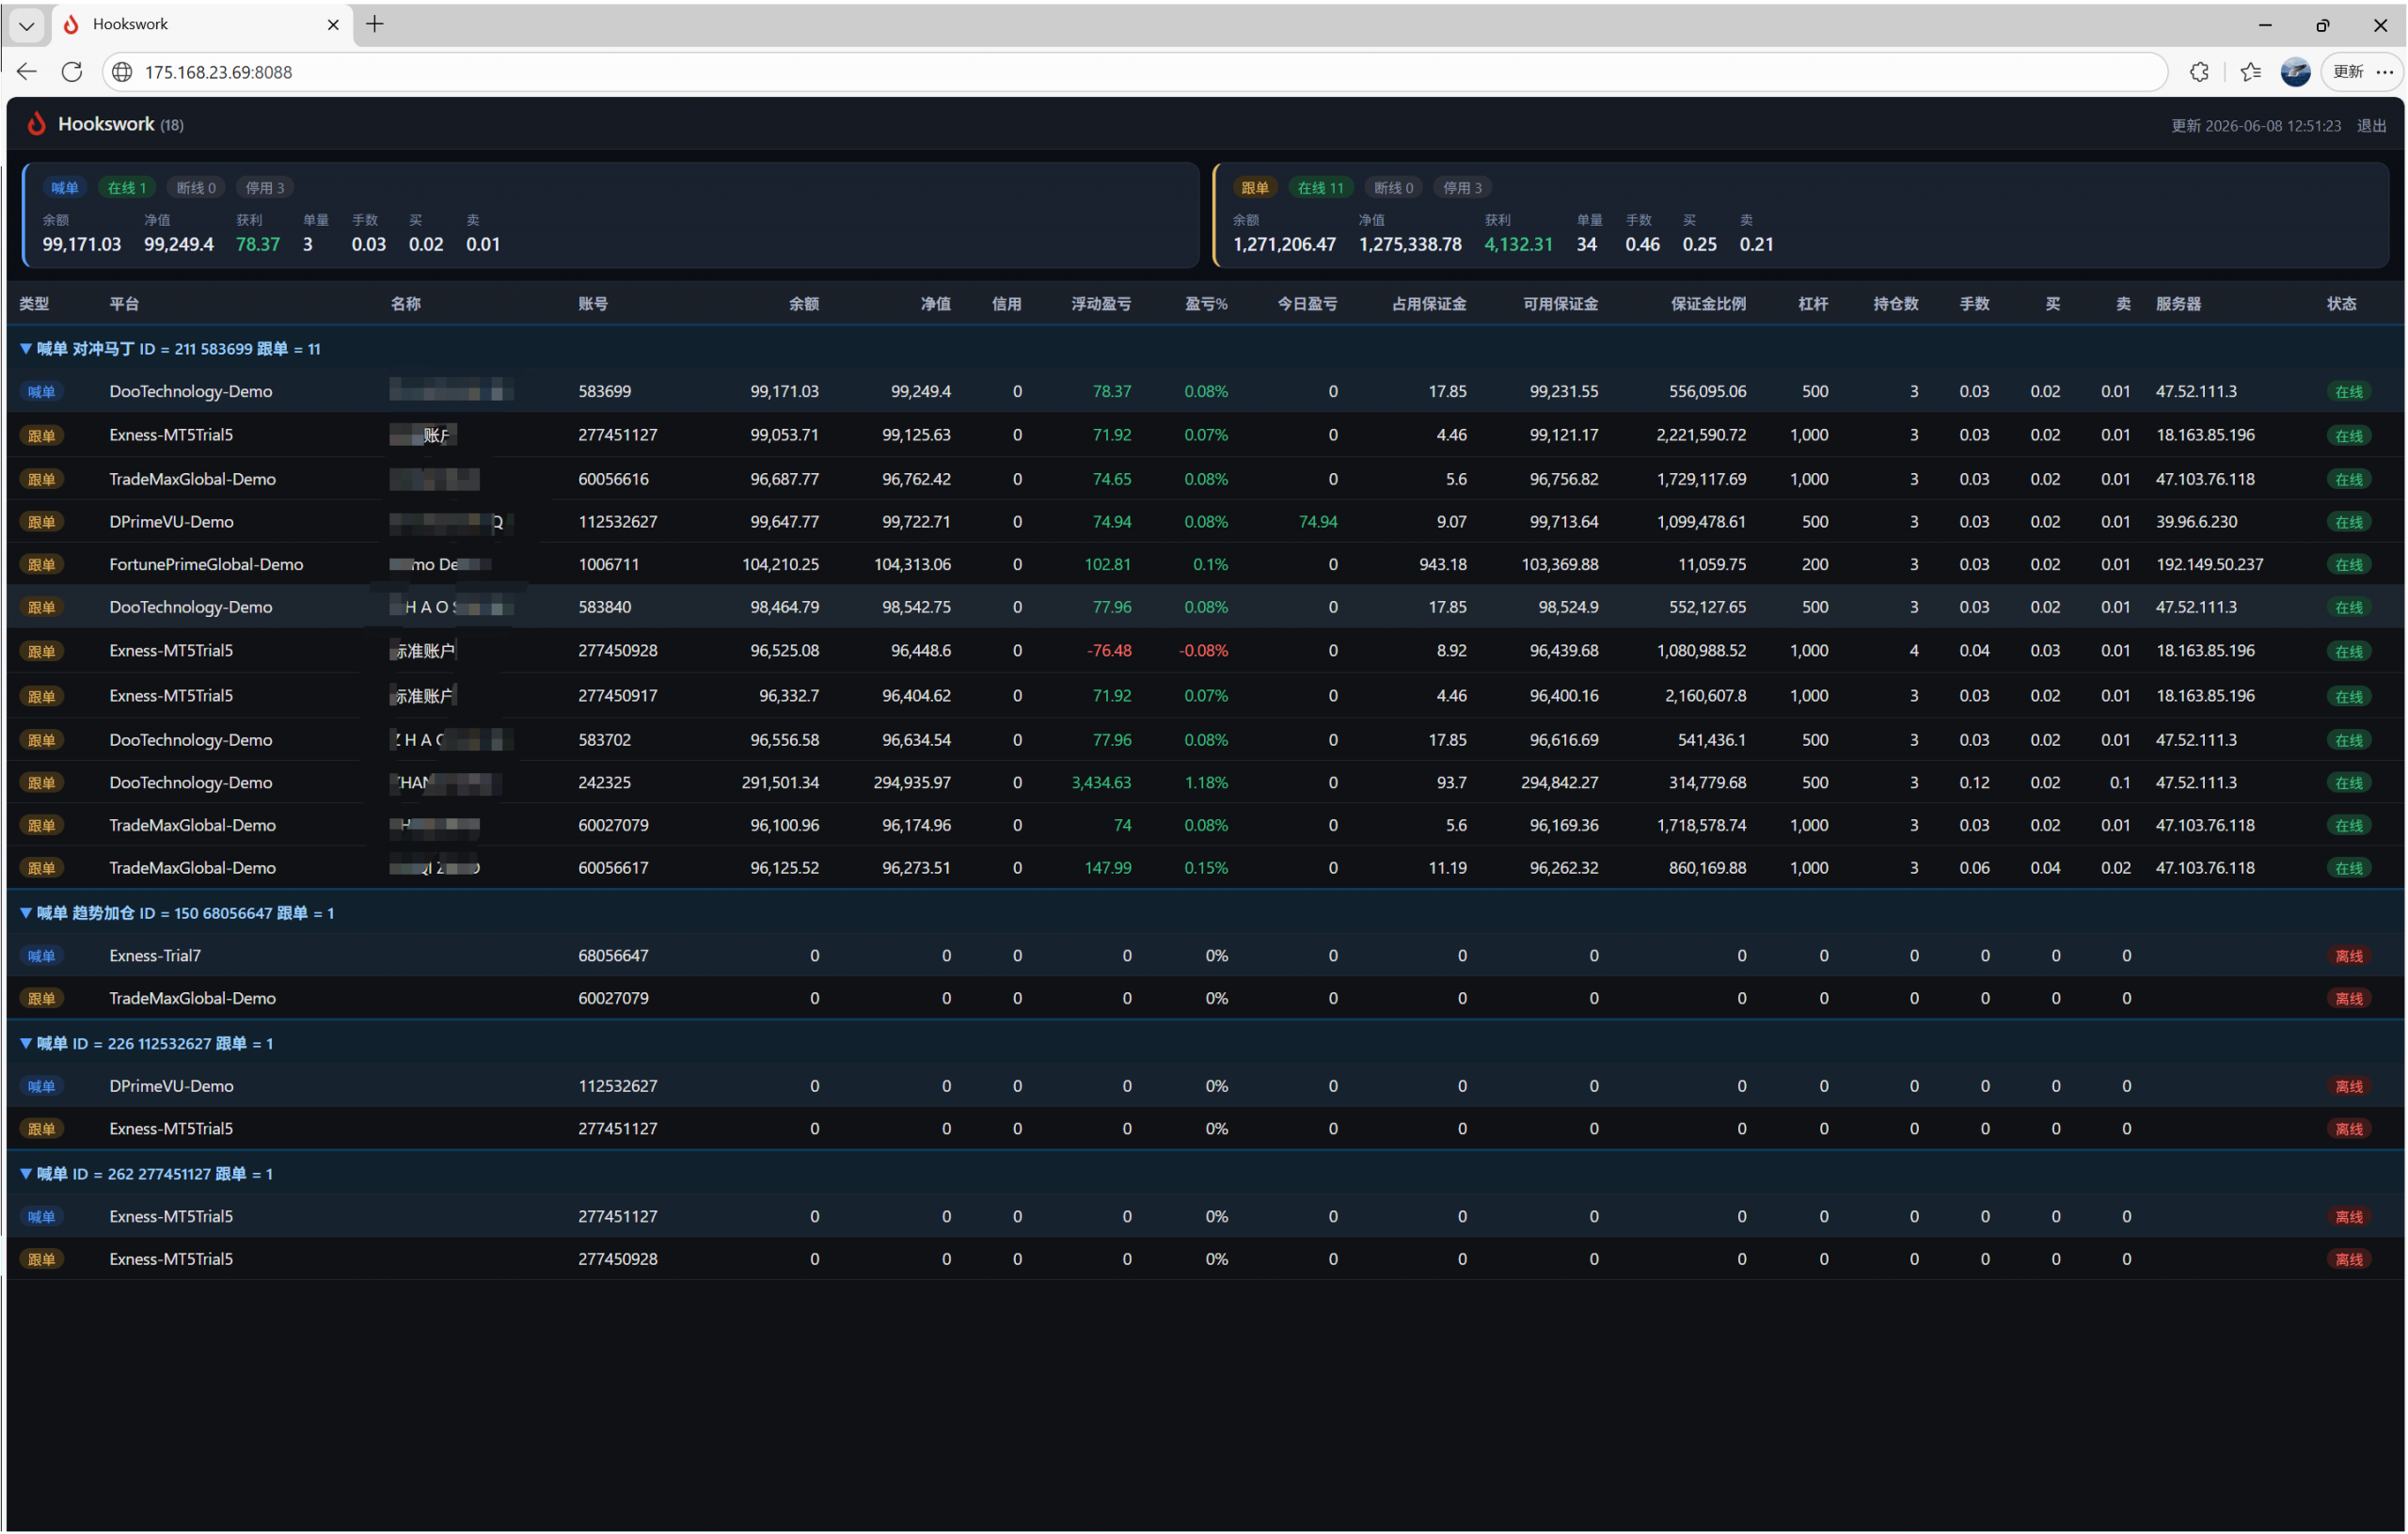Select the 在线 11 filter badge
The height and width of the screenshot is (1534, 2408).
[1321, 188]
